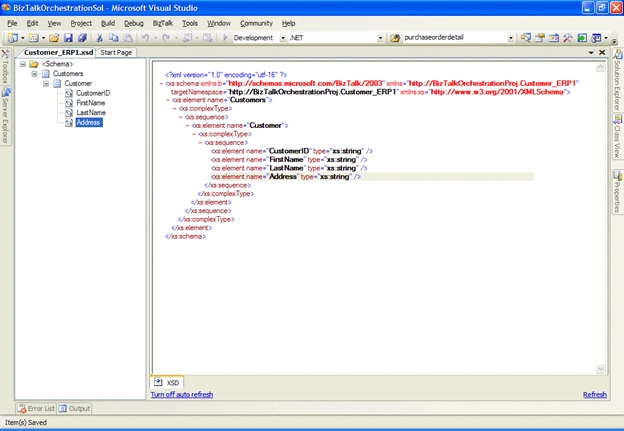This screenshot has width=624, height=431.
Task: Open the Toolbox side panel tab
Action: click(5, 66)
